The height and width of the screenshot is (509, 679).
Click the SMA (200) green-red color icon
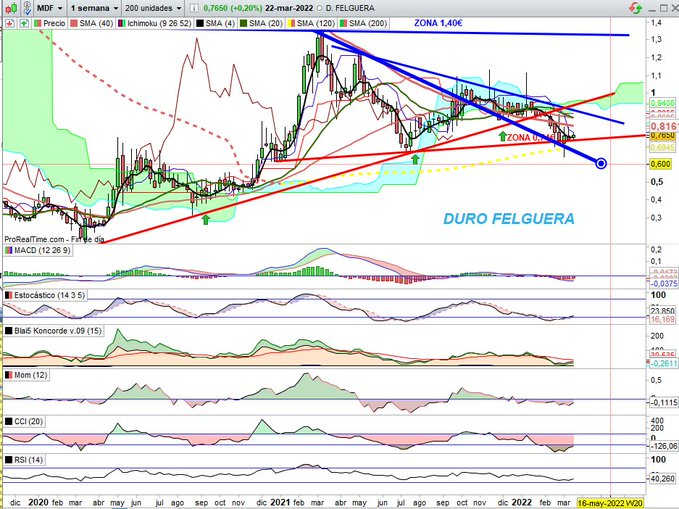tap(343, 23)
